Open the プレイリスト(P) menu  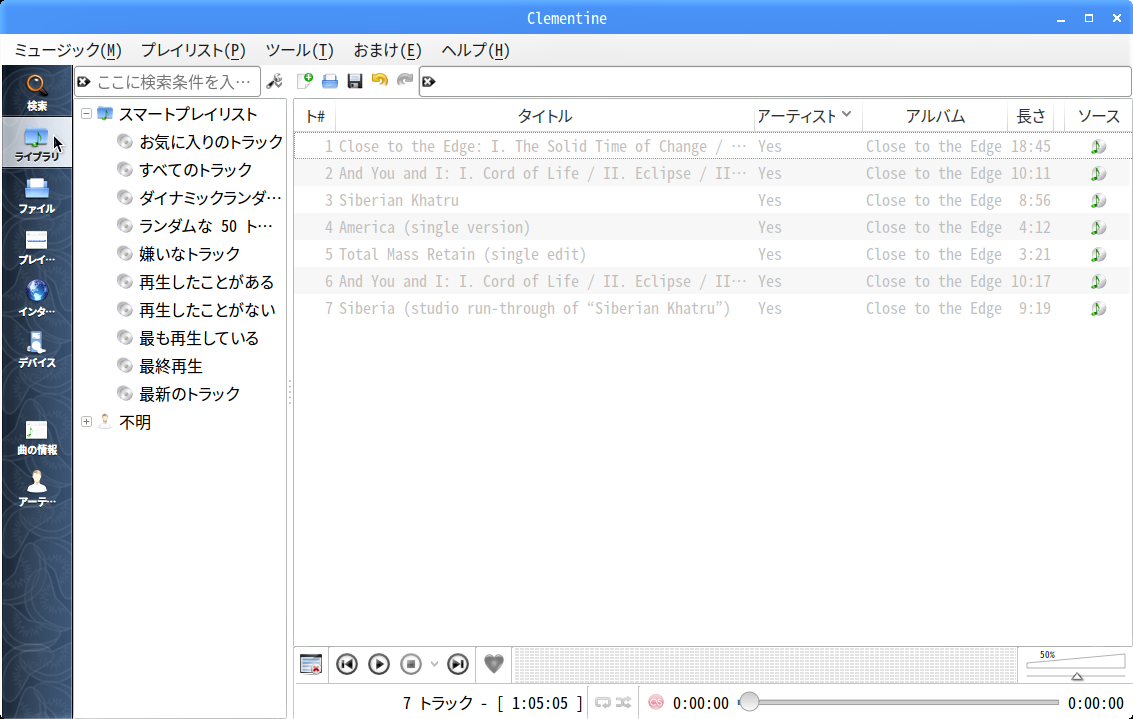pyautogui.click(x=193, y=51)
